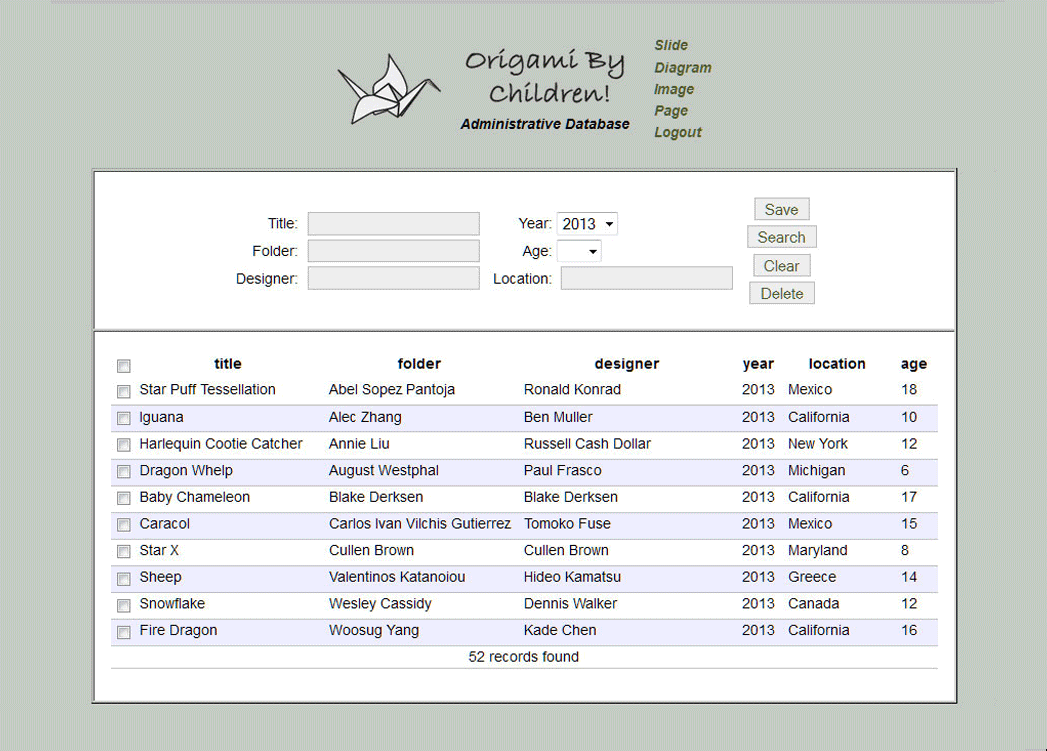Select the Dragon Whelp row checkbox
The height and width of the screenshot is (751, 1047).
(x=124, y=472)
